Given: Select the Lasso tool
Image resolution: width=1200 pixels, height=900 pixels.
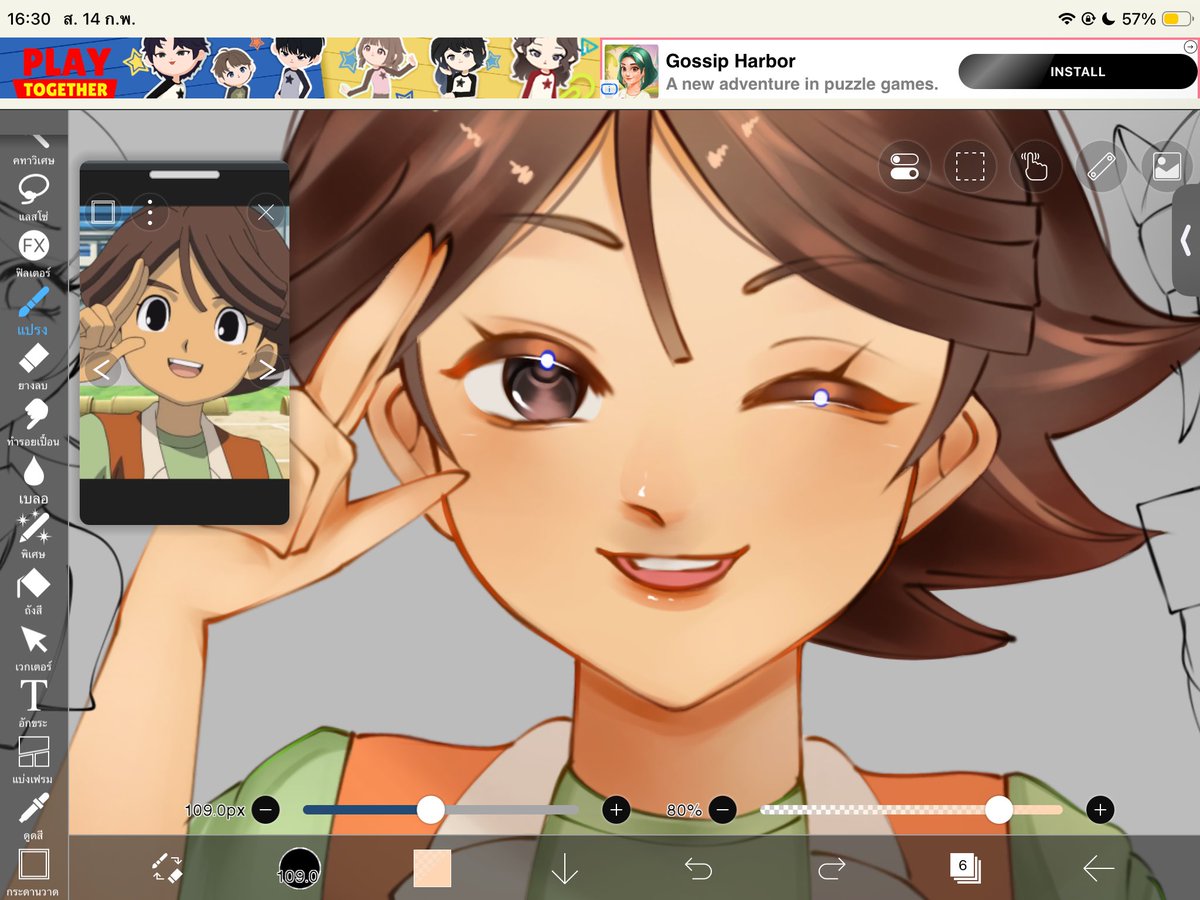Looking at the screenshot, I should point(33,195).
